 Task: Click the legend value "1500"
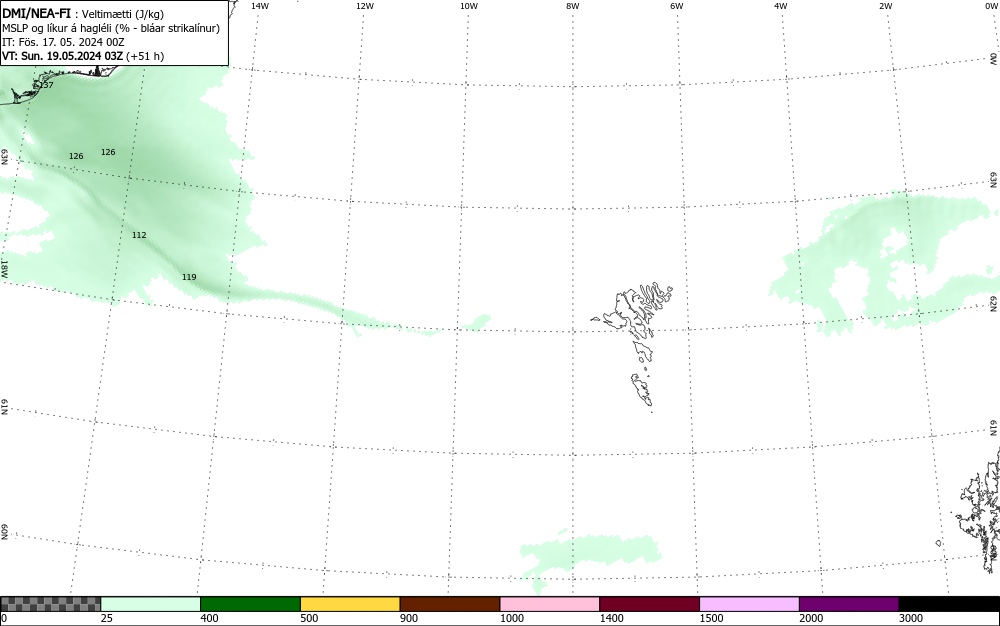point(712,618)
